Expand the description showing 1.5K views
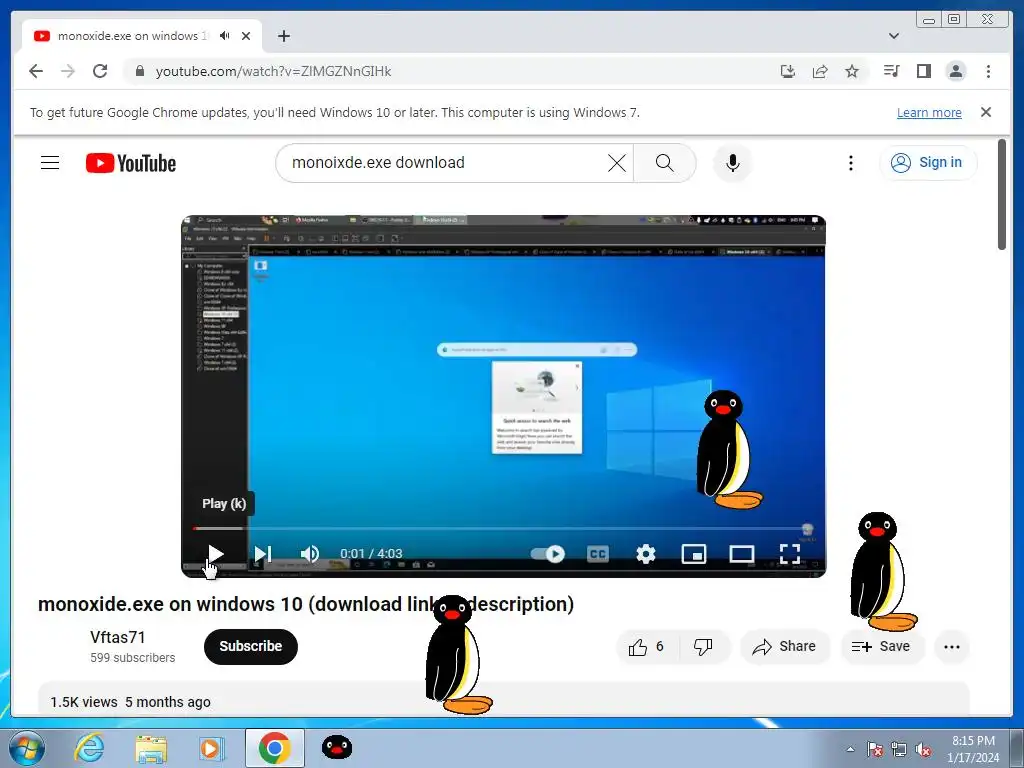The height and width of the screenshot is (768, 1024). (503, 699)
